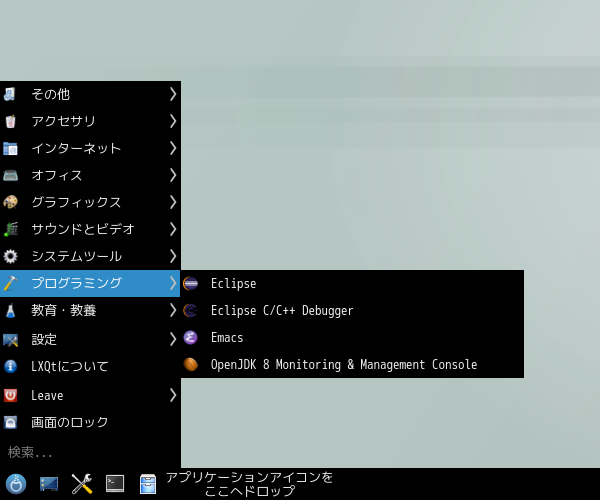This screenshot has height=500, width=600.
Task: Select the プログラミング menu category
Action: [90, 283]
